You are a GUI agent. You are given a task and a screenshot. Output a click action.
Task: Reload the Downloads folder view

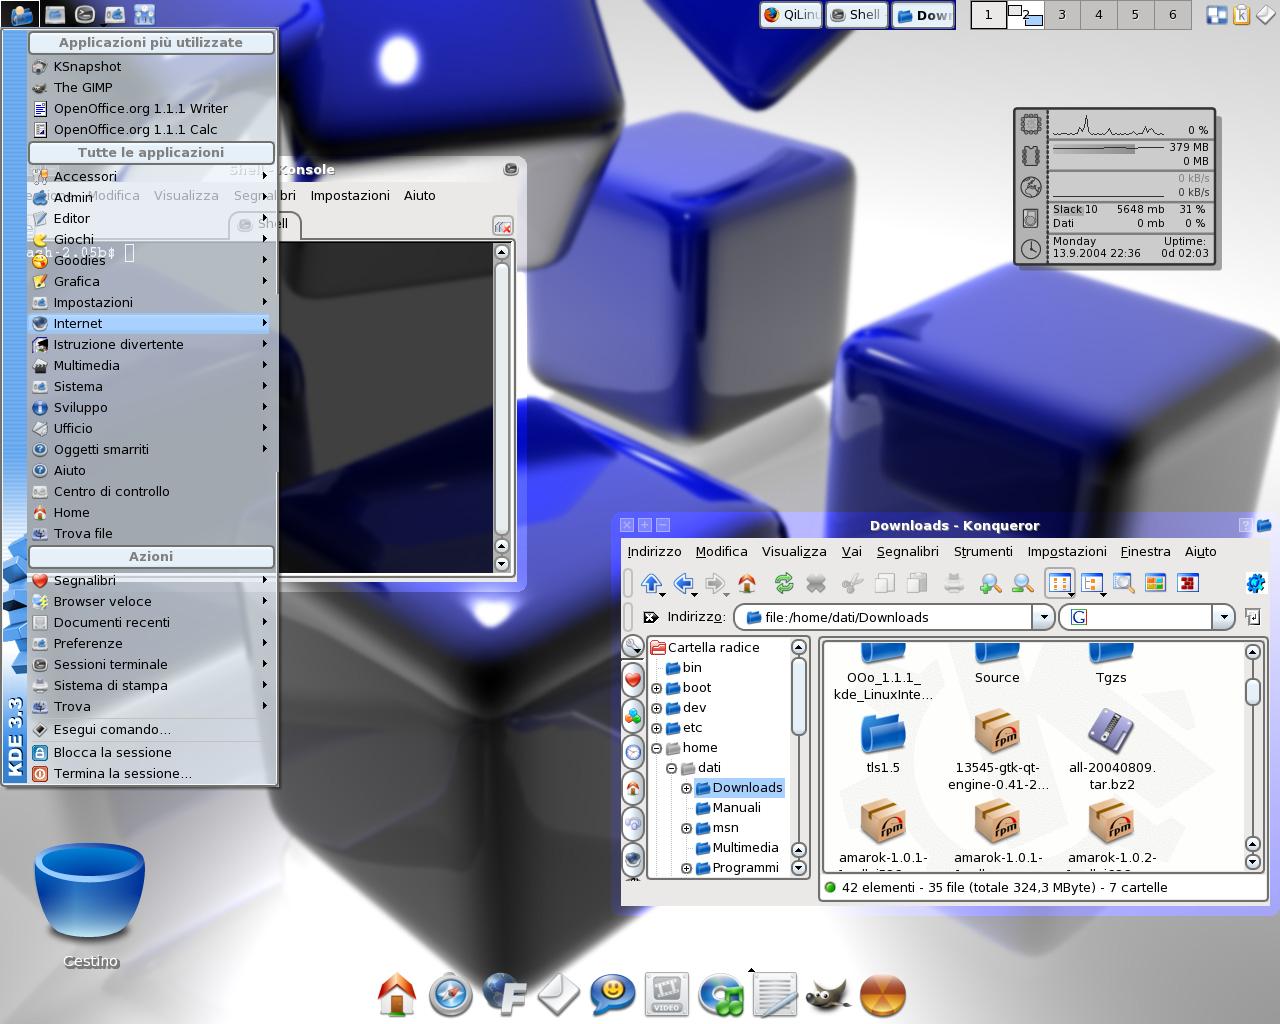[784, 583]
